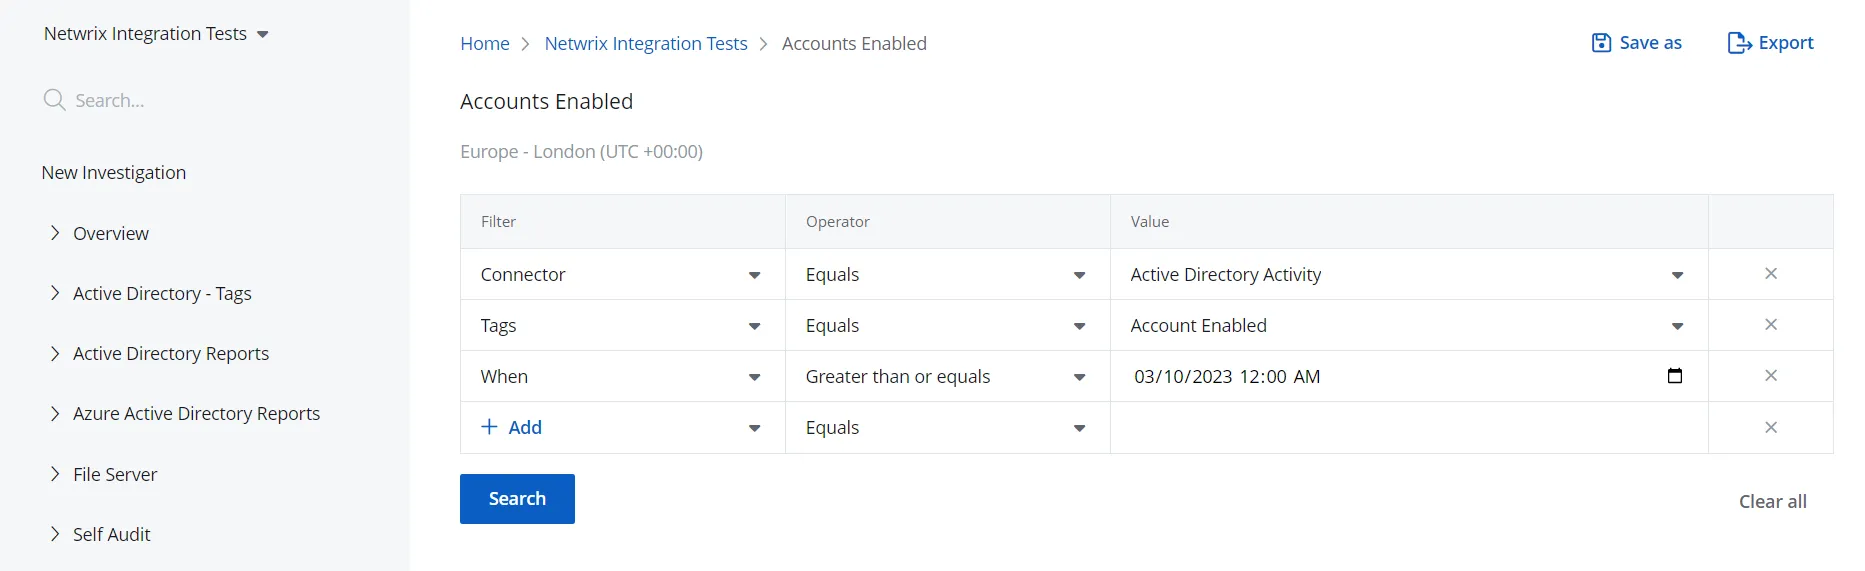Open Netwrix Integration Tests breadcrumb link
The width and height of the screenshot is (1865, 571).
(646, 44)
